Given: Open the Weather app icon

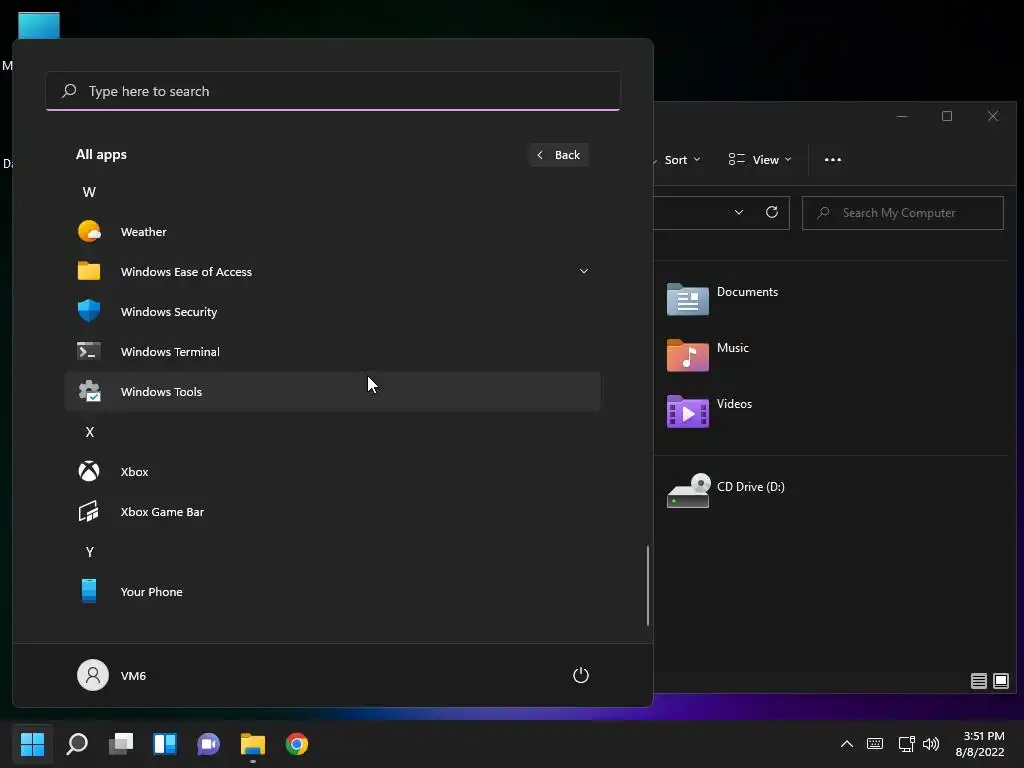Looking at the screenshot, I should click(89, 232).
